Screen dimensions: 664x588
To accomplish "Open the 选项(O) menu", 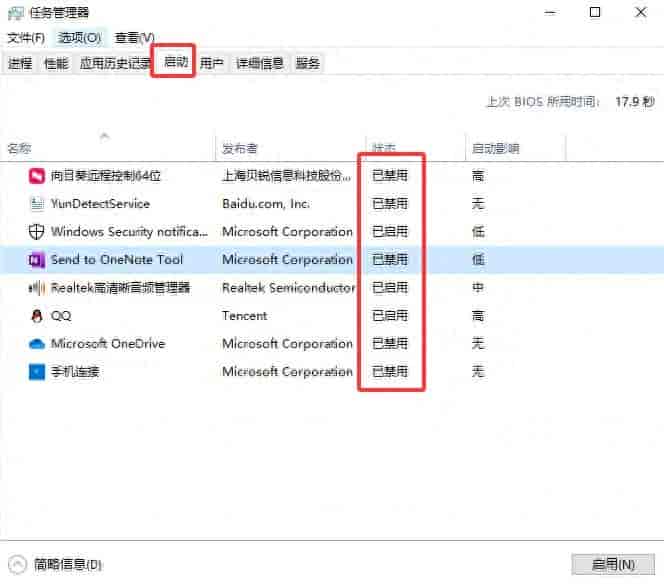I will pyautogui.click(x=79, y=38).
